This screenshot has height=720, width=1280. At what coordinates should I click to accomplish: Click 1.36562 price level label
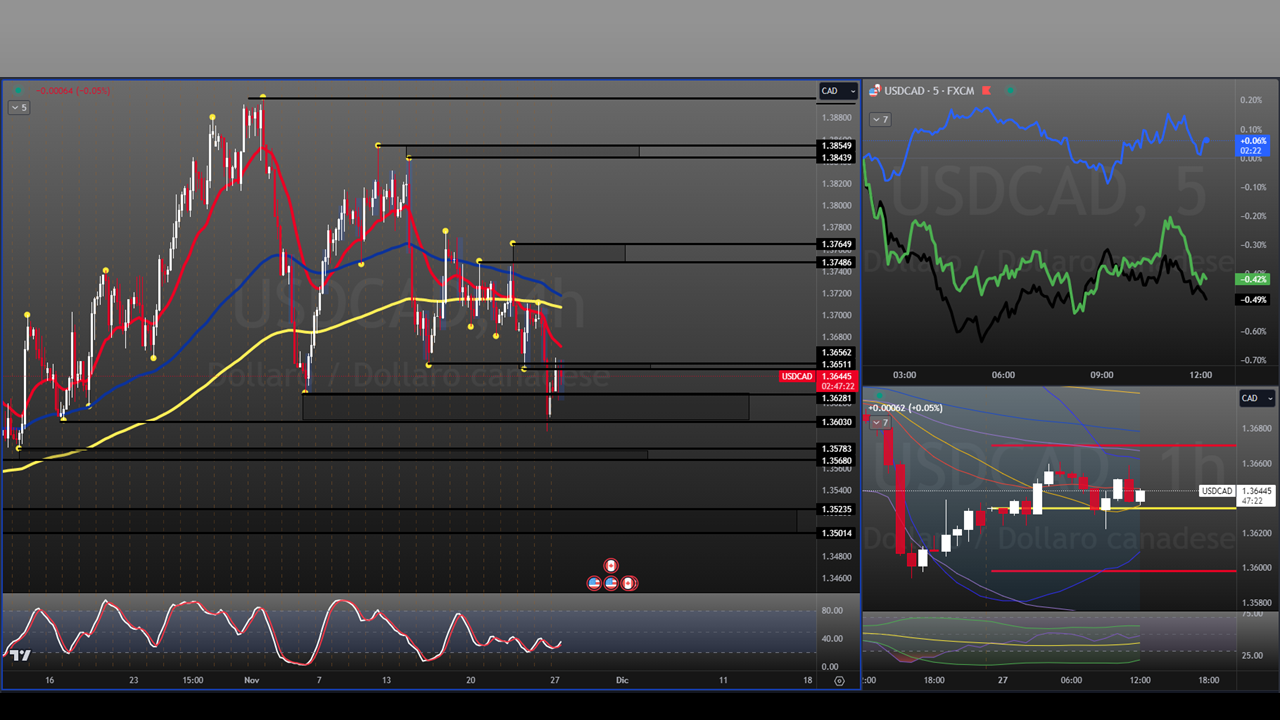pos(836,353)
